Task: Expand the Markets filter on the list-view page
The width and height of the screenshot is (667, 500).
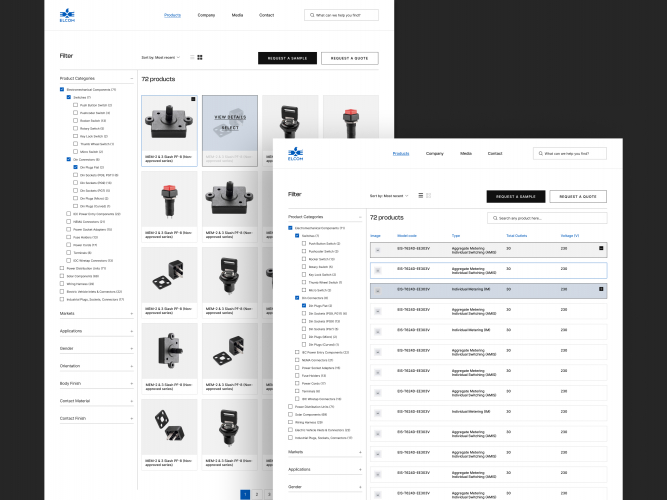Action: (x=360, y=452)
